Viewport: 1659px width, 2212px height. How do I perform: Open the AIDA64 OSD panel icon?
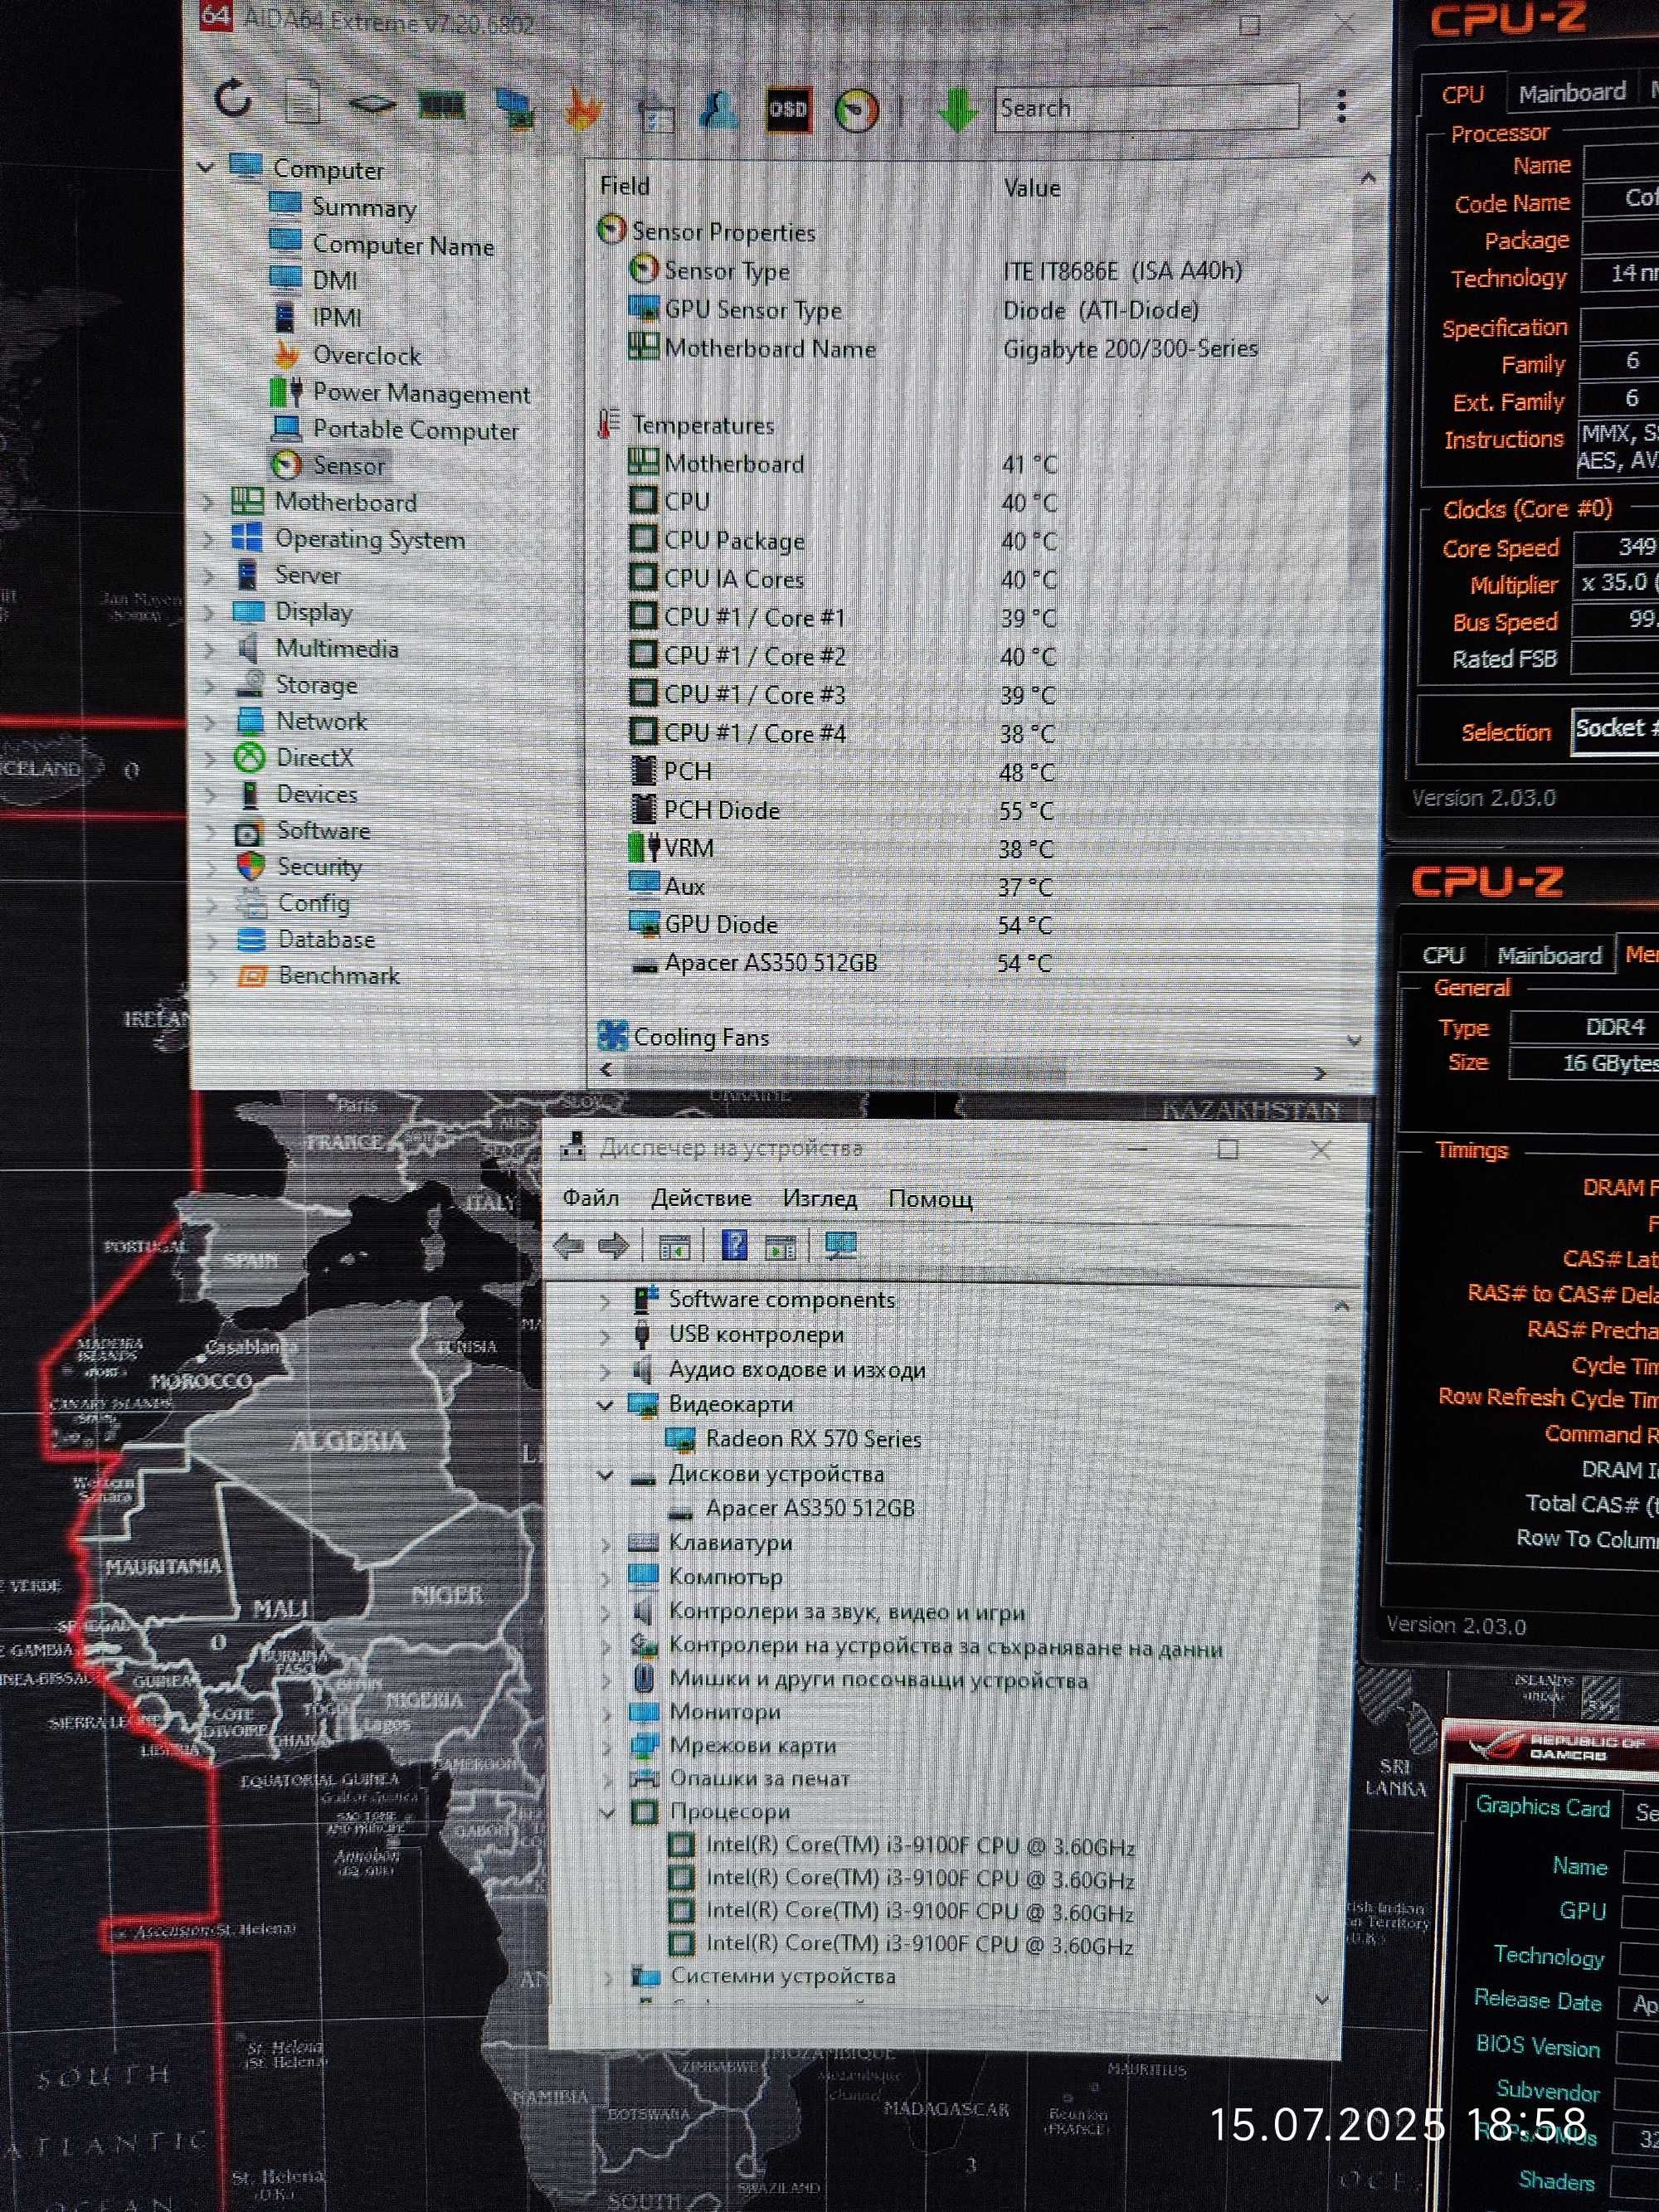787,109
